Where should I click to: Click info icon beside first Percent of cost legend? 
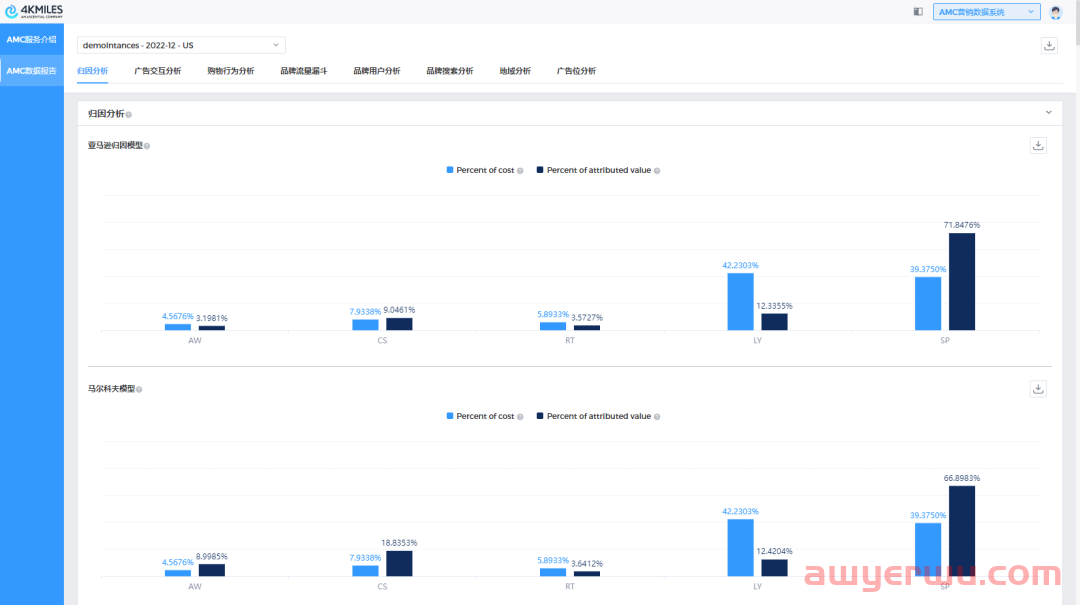520,171
